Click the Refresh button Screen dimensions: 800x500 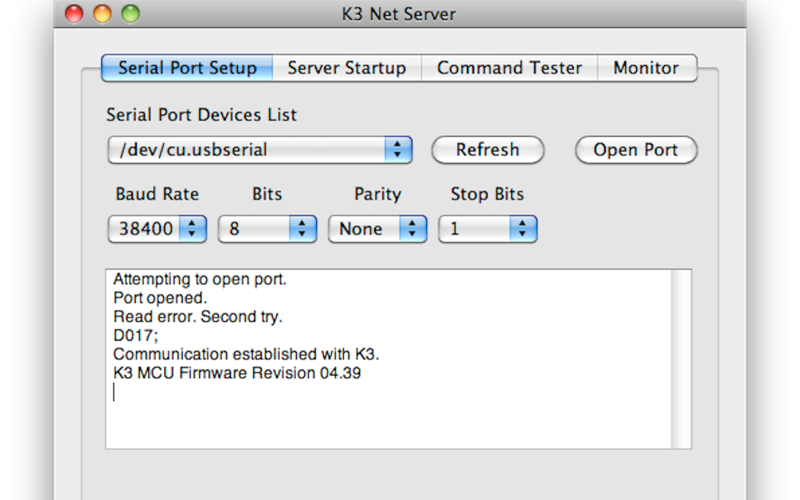pos(487,150)
